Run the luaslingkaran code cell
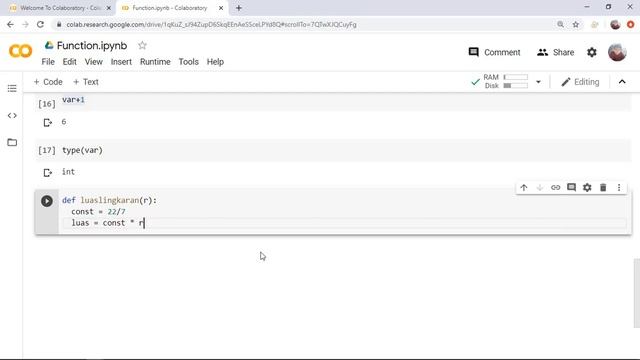Screen dimensions: 640x360 pos(47,201)
